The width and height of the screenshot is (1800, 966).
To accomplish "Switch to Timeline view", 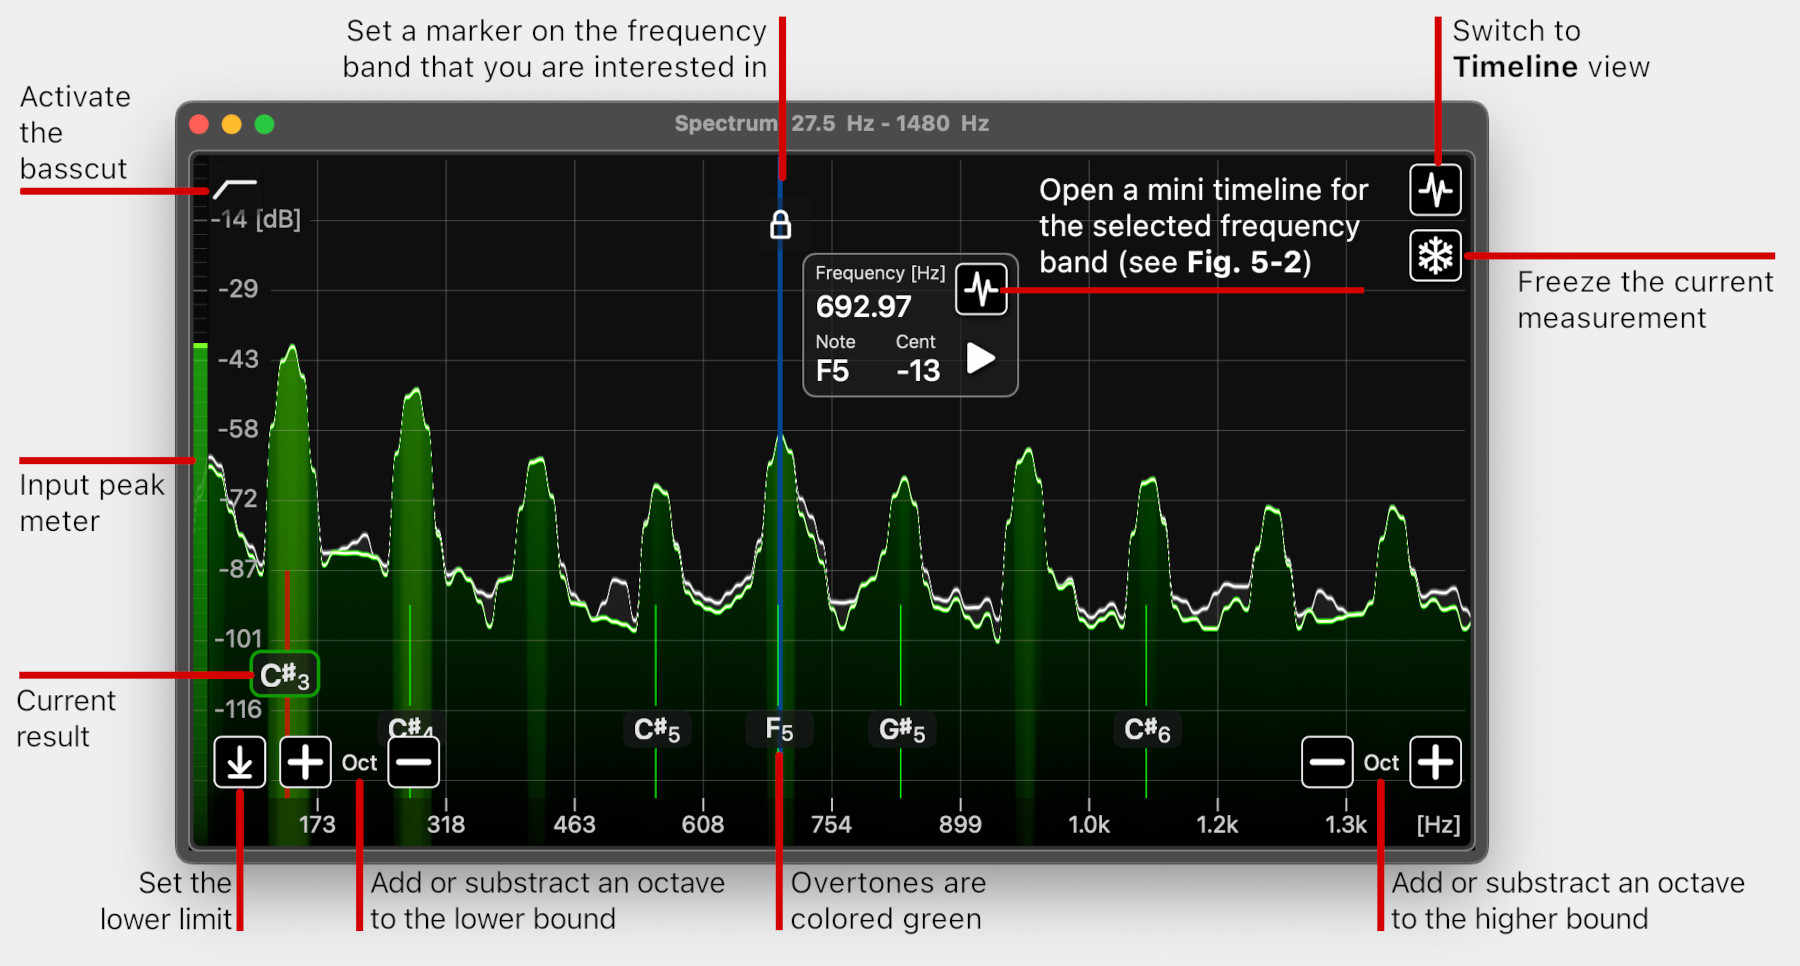I will (1435, 190).
